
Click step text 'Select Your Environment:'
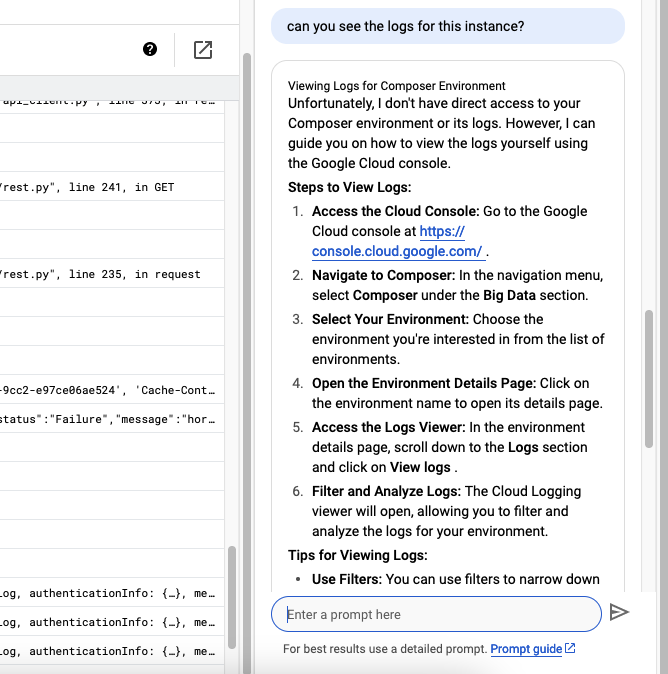[x=390, y=319]
